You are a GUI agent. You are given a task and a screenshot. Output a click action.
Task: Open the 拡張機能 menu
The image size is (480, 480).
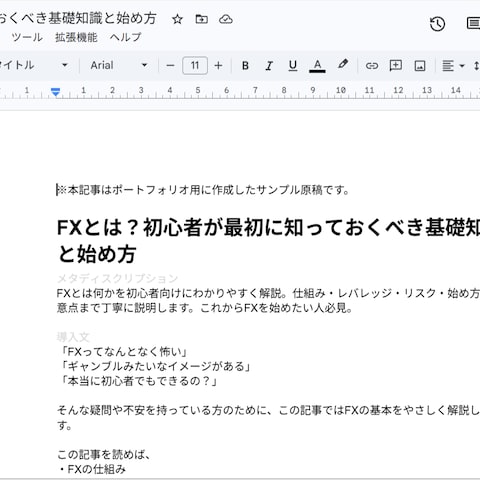(76, 37)
